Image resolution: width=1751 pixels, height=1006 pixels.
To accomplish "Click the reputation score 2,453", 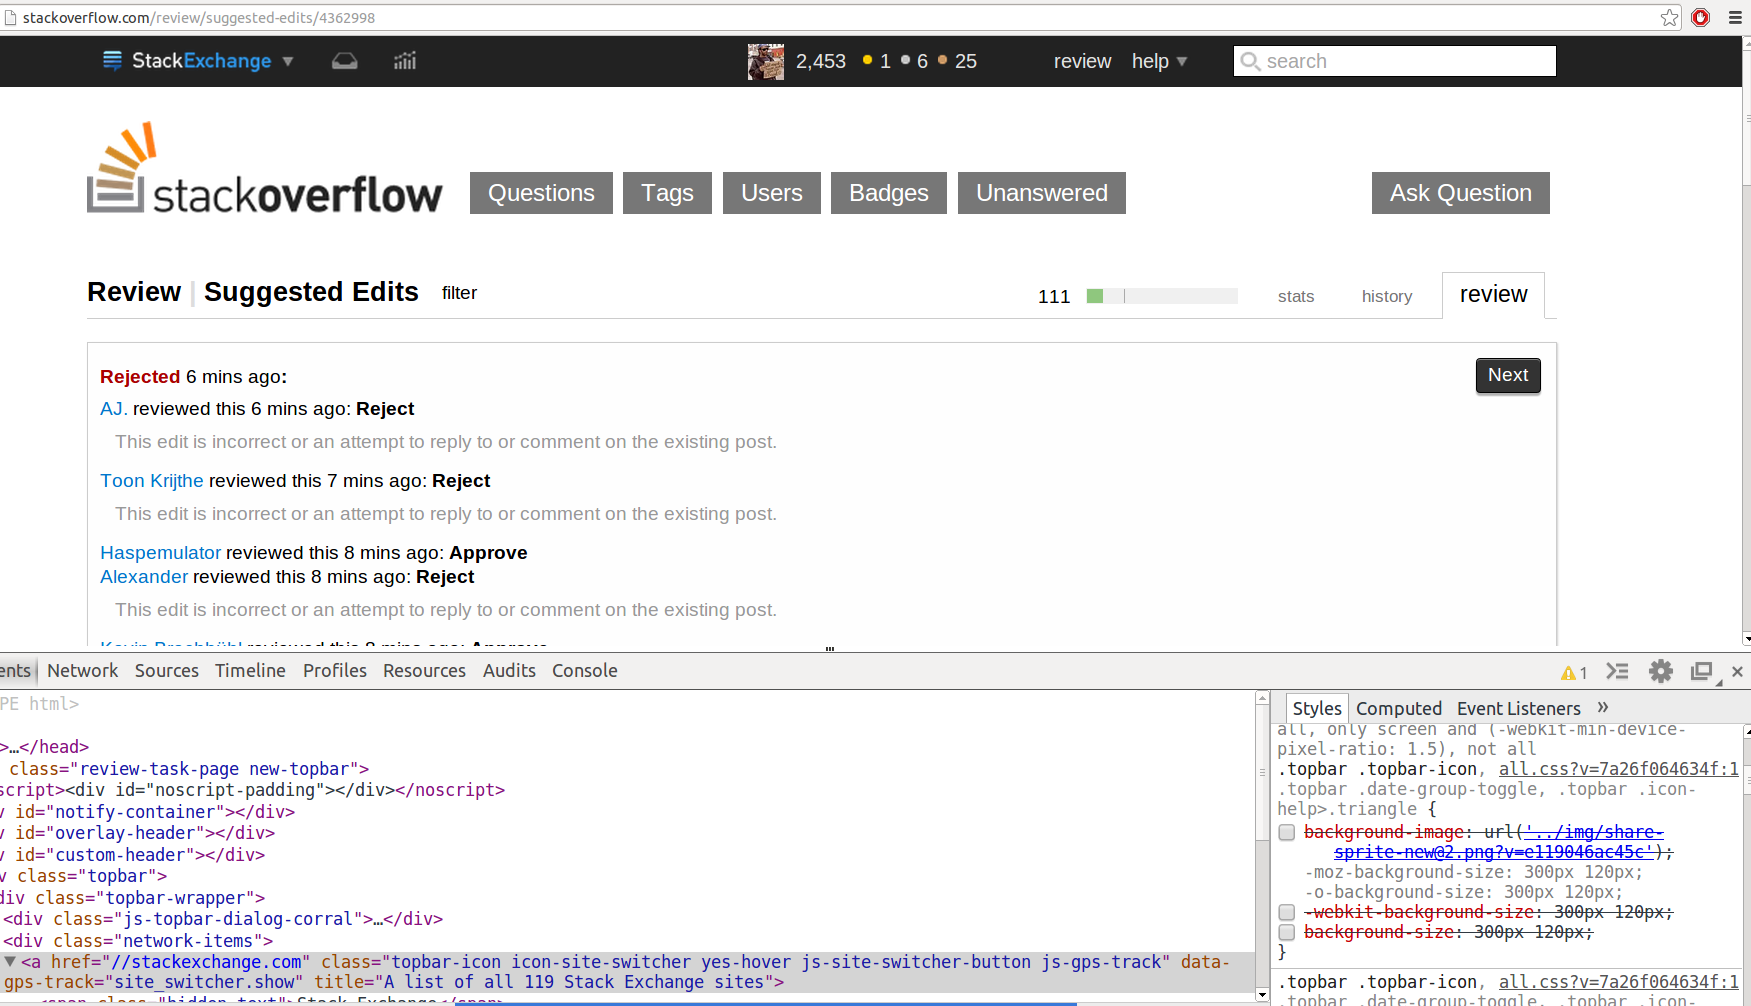I will tap(821, 61).
